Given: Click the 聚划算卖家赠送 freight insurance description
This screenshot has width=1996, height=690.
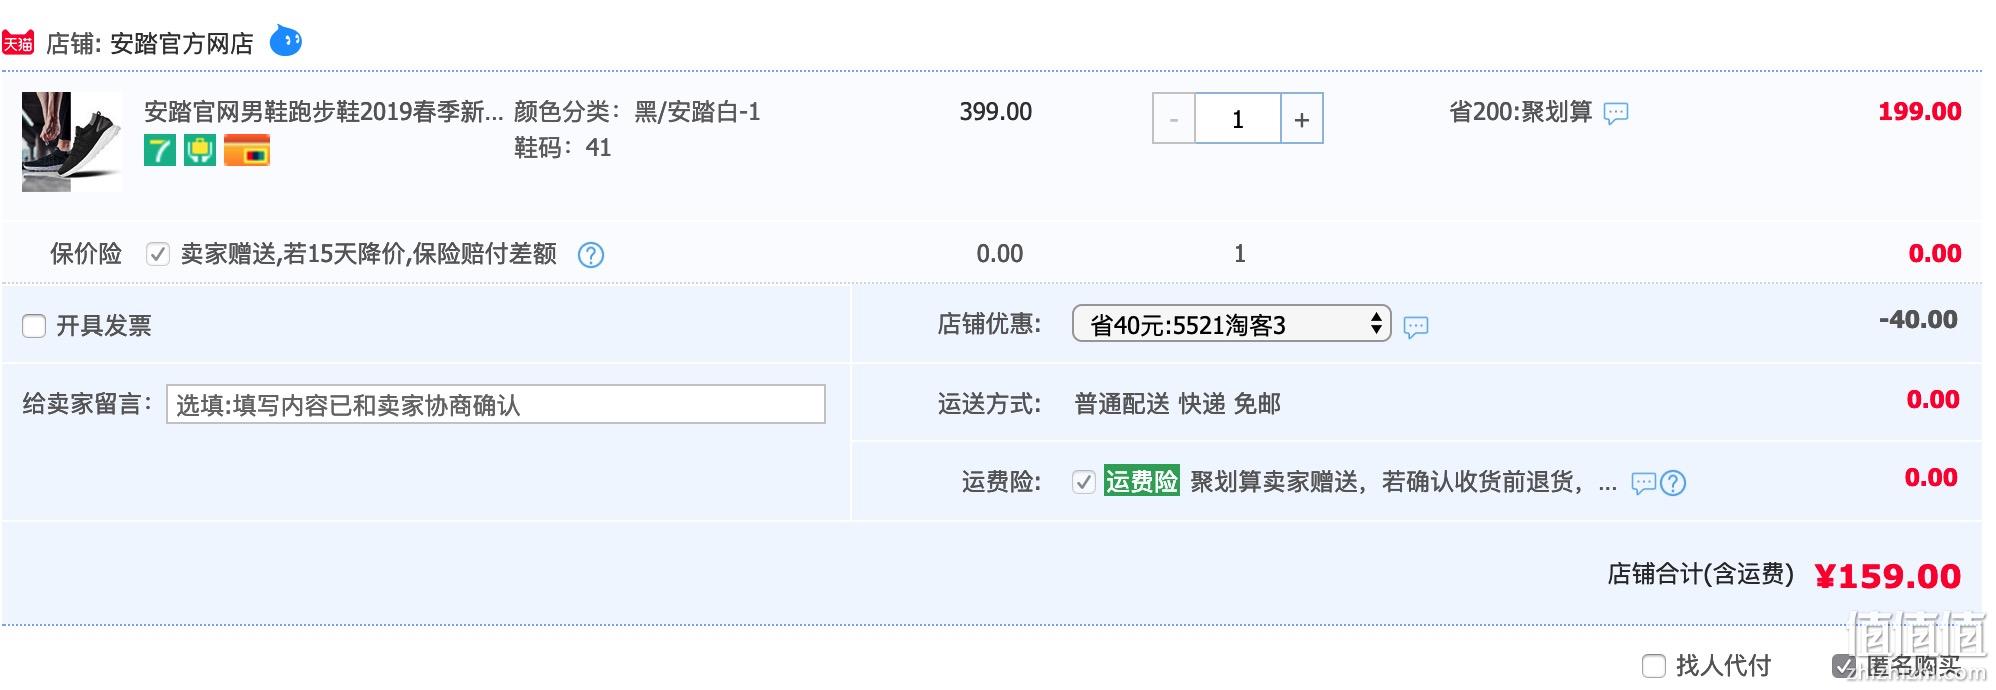Looking at the screenshot, I should pos(1403,482).
